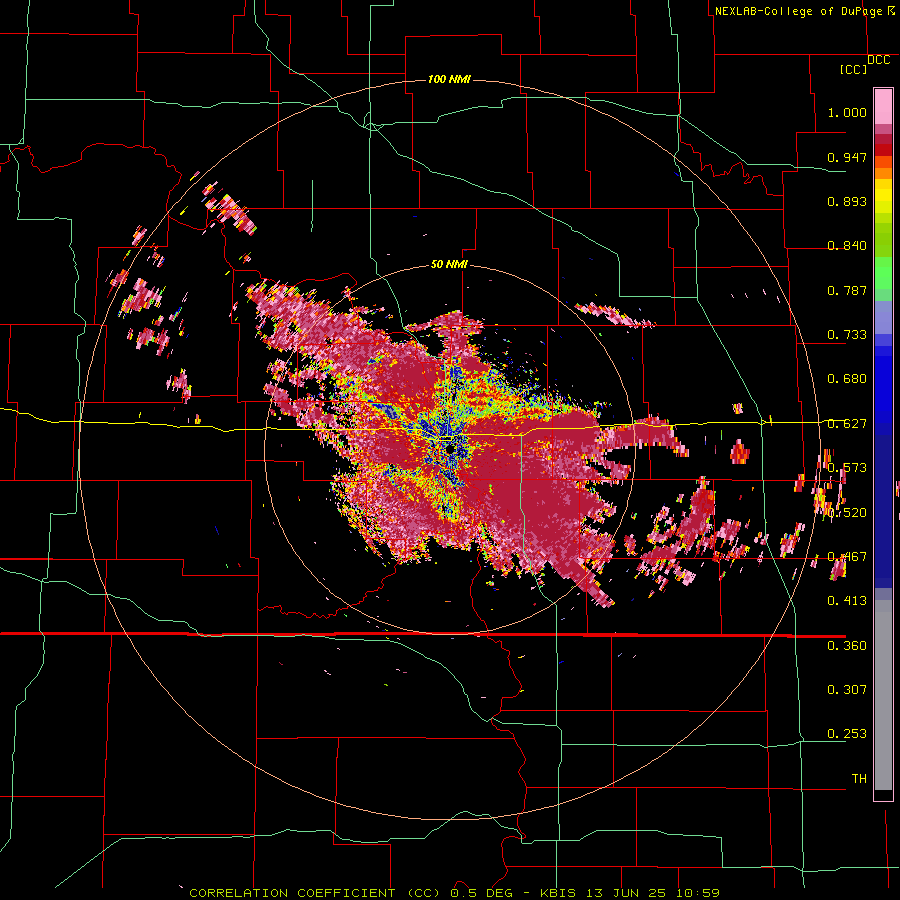900x900 pixels.
Task: Click the 1.000 value on the legend
Action: 847,112
